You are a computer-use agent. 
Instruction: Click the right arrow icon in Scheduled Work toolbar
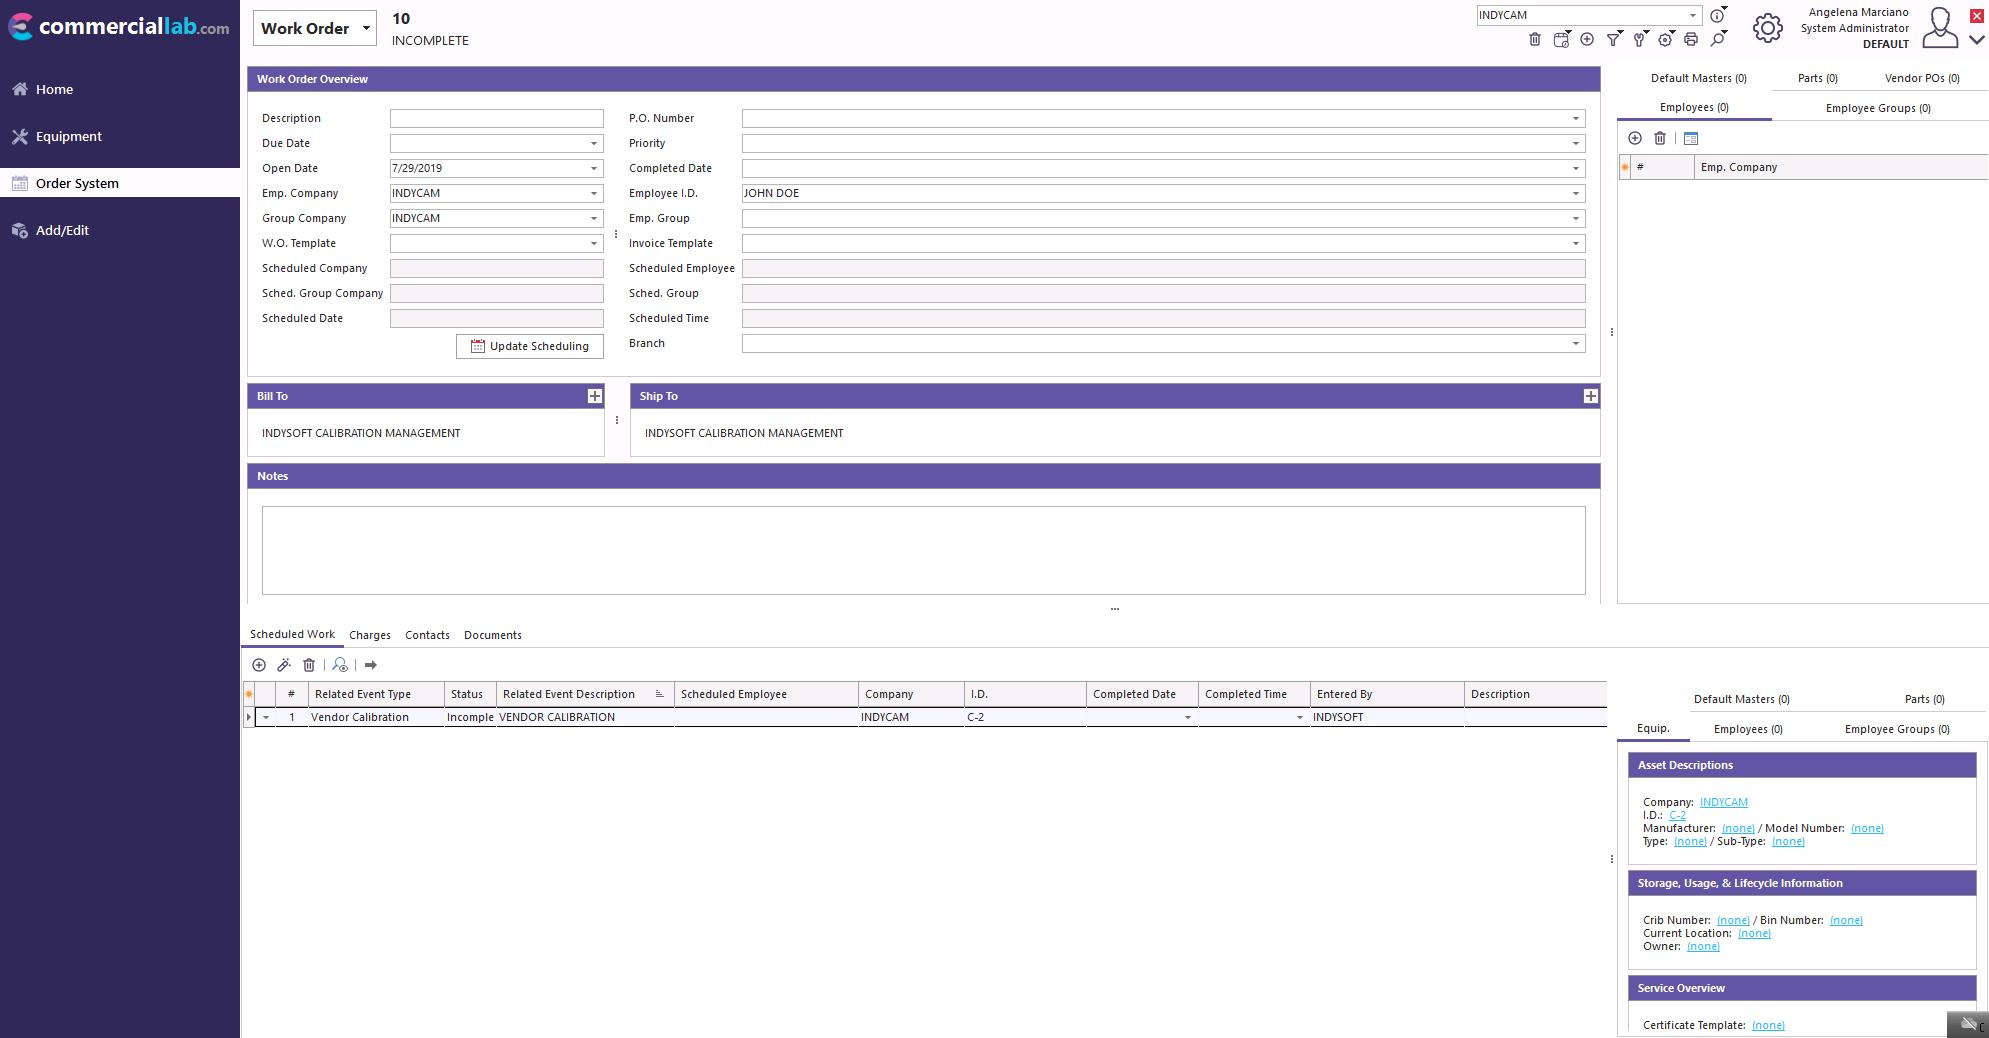coord(370,665)
